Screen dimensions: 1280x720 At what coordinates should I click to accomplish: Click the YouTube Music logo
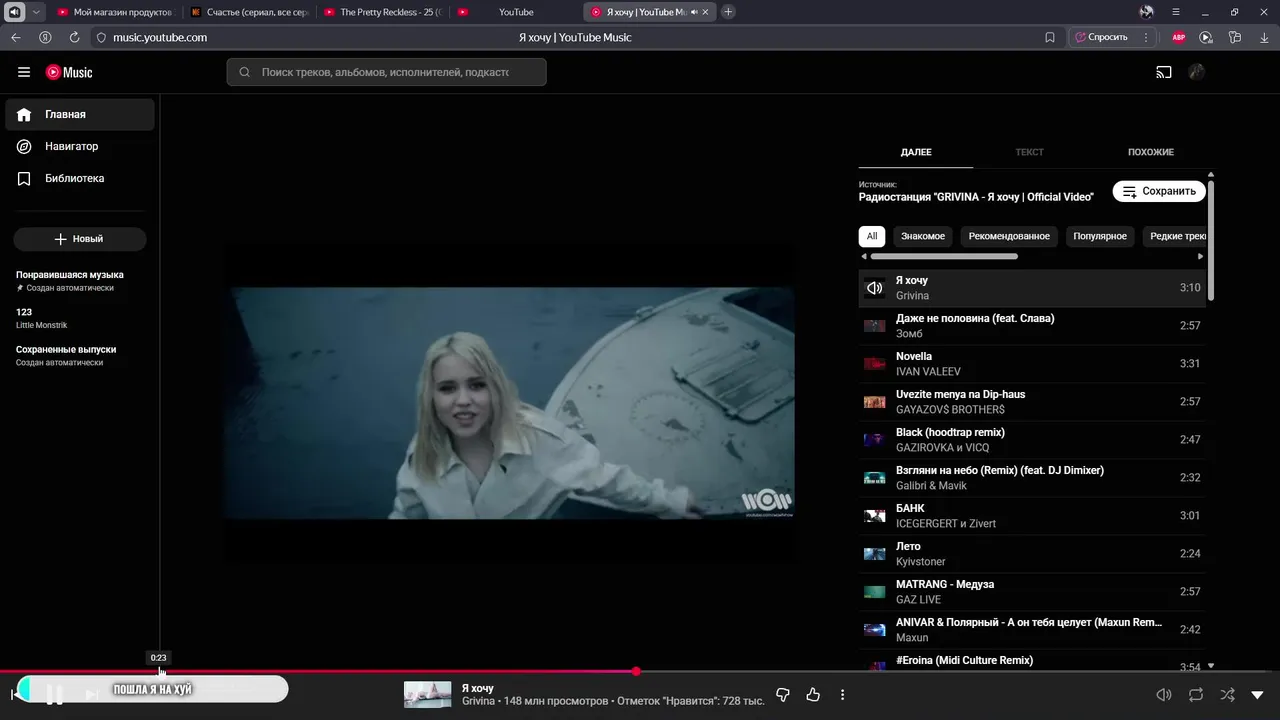(x=69, y=72)
